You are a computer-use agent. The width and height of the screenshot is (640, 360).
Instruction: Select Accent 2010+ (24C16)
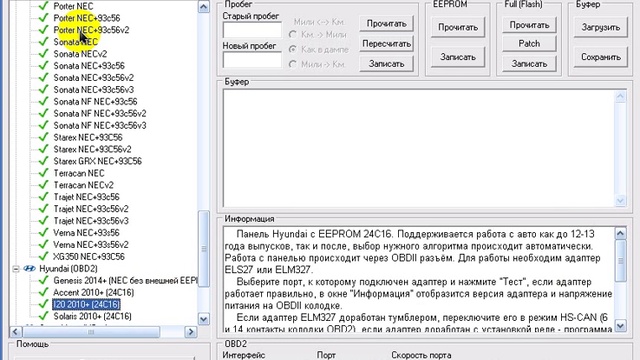point(93,292)
